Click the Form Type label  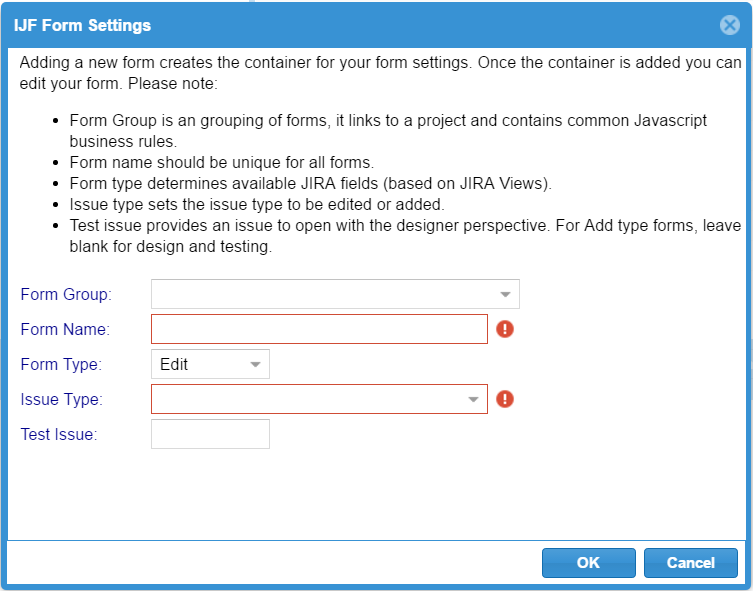coord(61,364)
